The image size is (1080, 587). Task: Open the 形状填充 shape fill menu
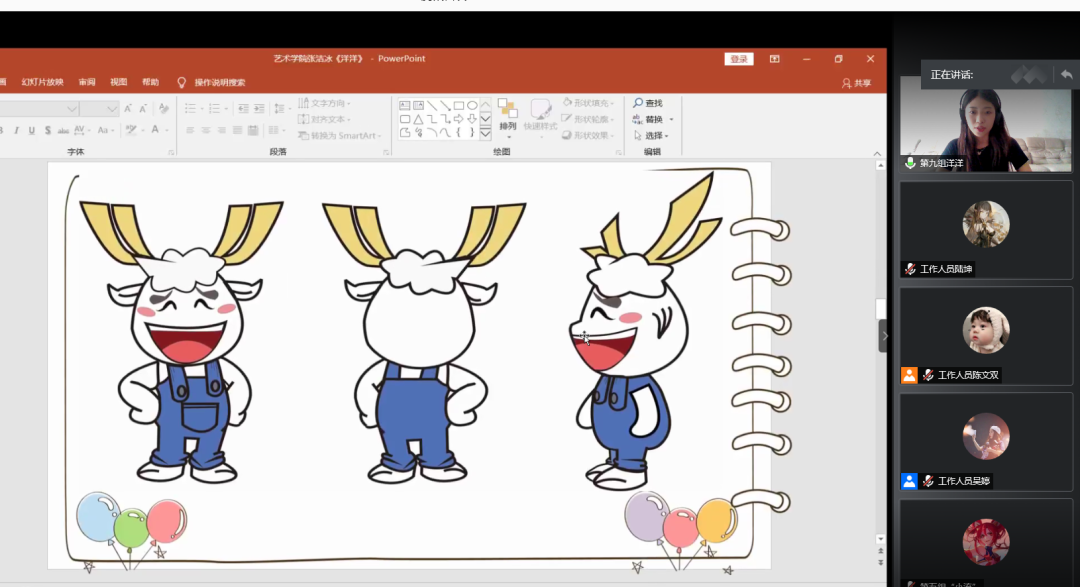(588, 103)
